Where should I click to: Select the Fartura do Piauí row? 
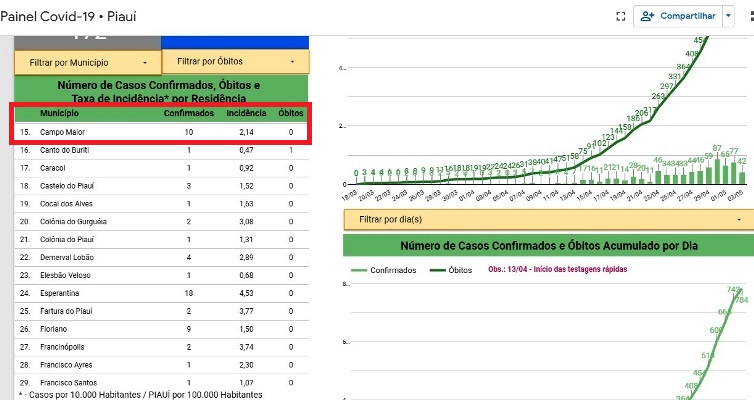pyautogui.click(x=162, y=311)
